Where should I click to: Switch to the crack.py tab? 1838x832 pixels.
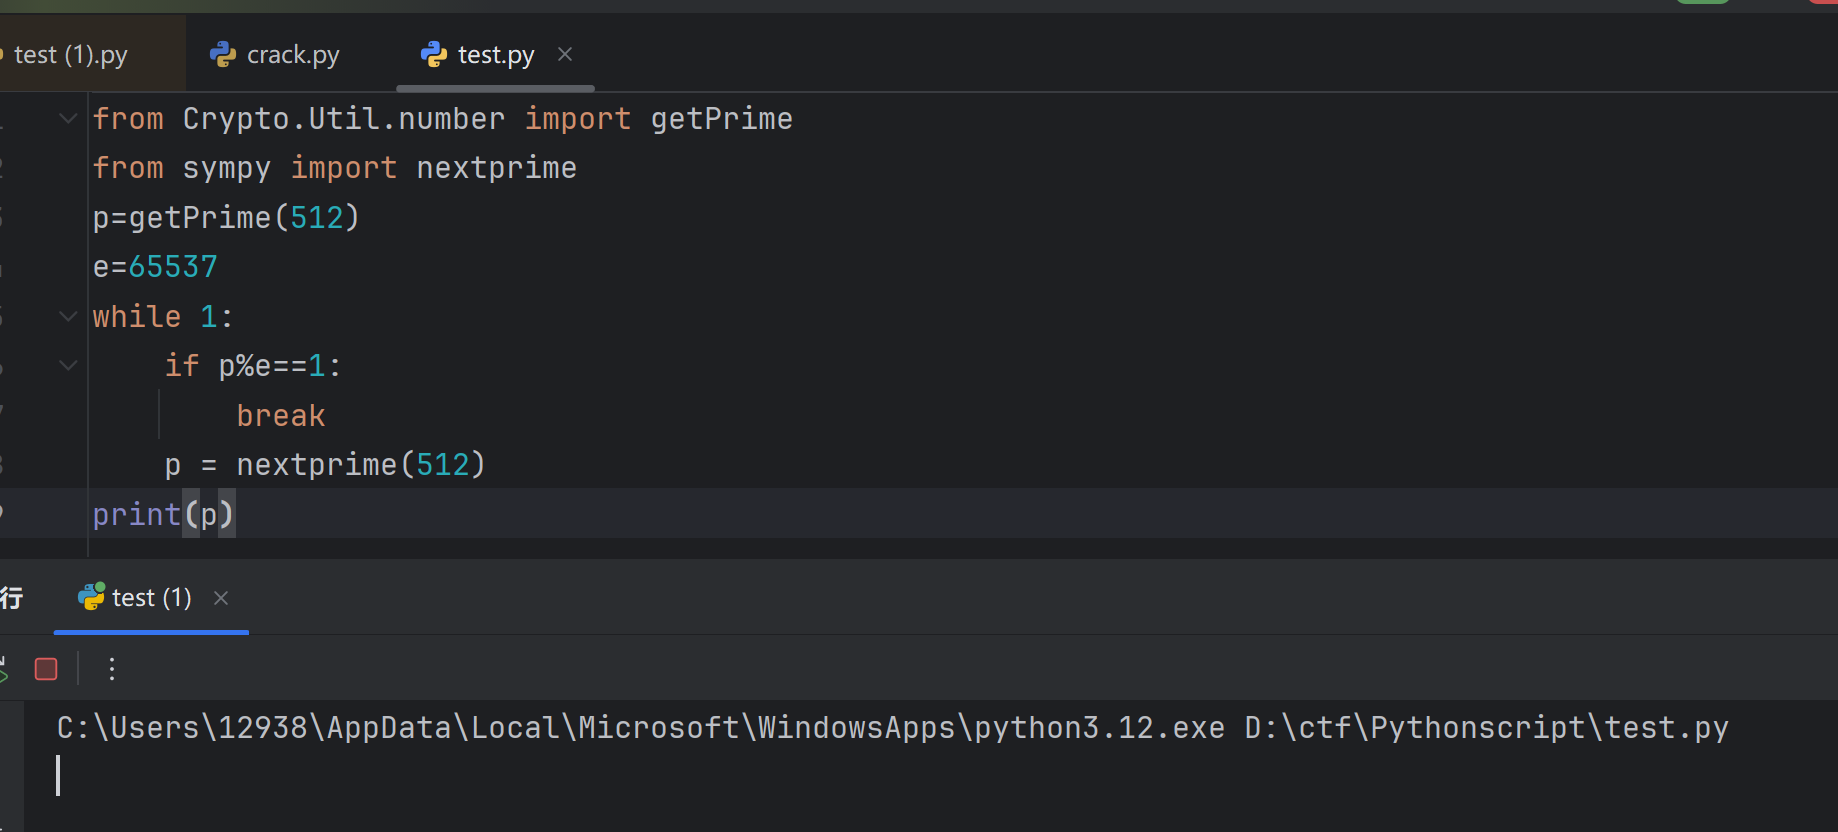point(292,55)
